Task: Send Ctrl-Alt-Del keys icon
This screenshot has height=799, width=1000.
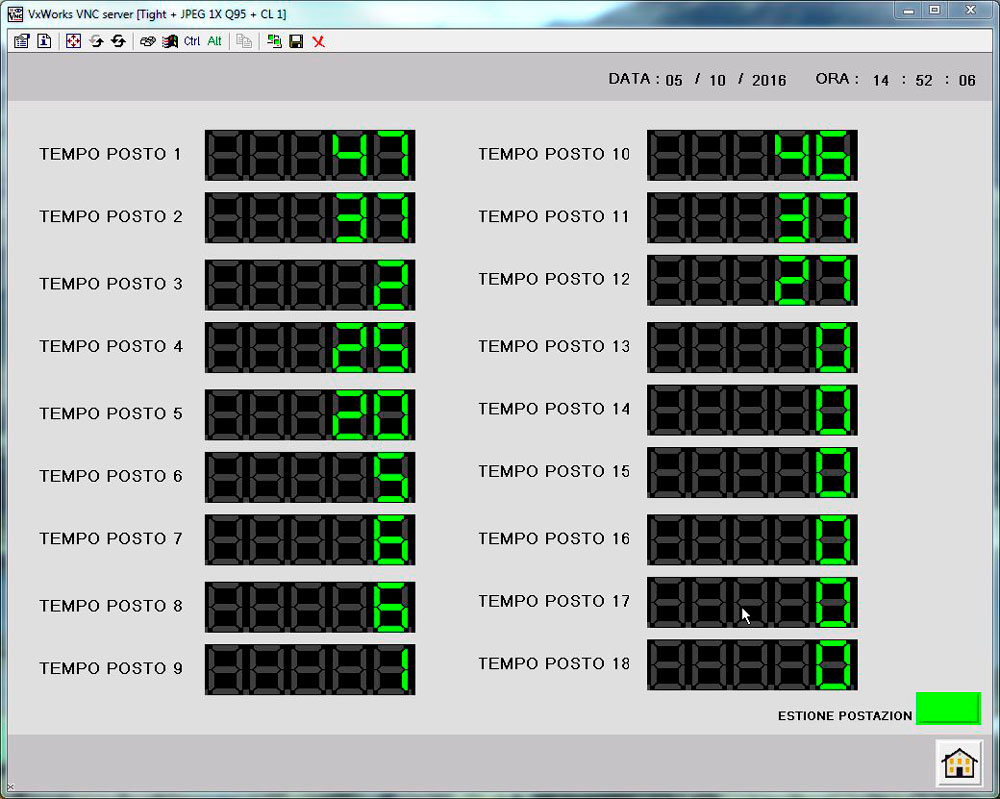Action: 147,41
